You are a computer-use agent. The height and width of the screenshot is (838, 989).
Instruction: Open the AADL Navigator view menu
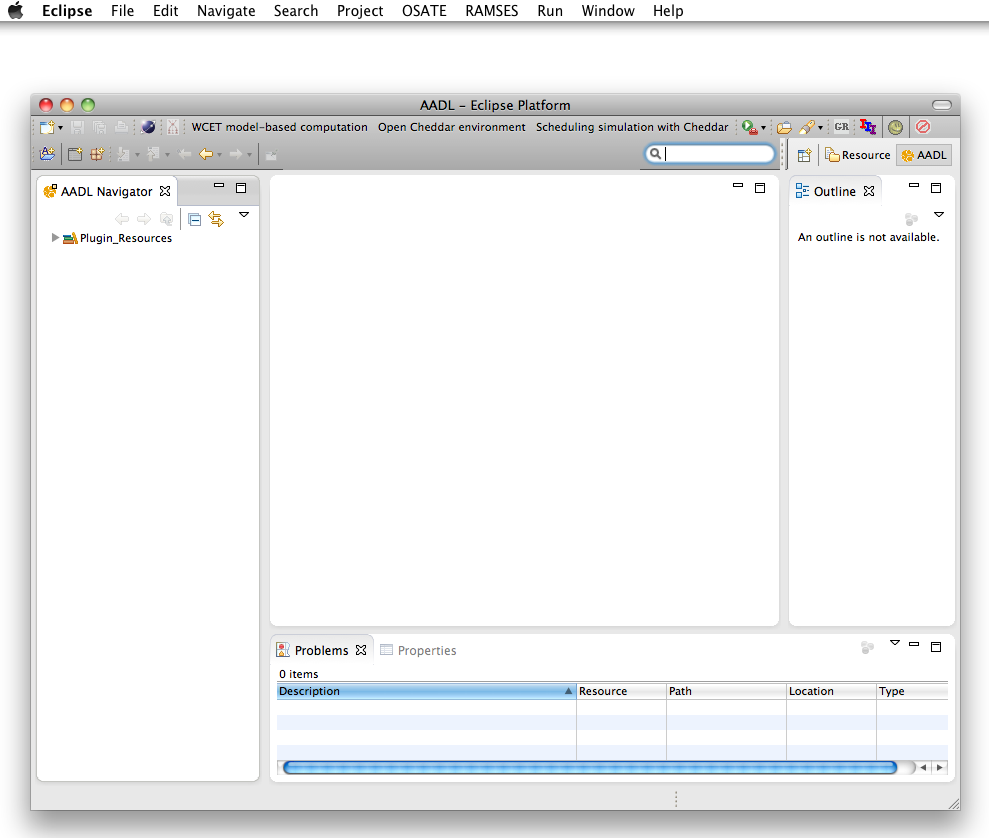[x=244, y=216]
